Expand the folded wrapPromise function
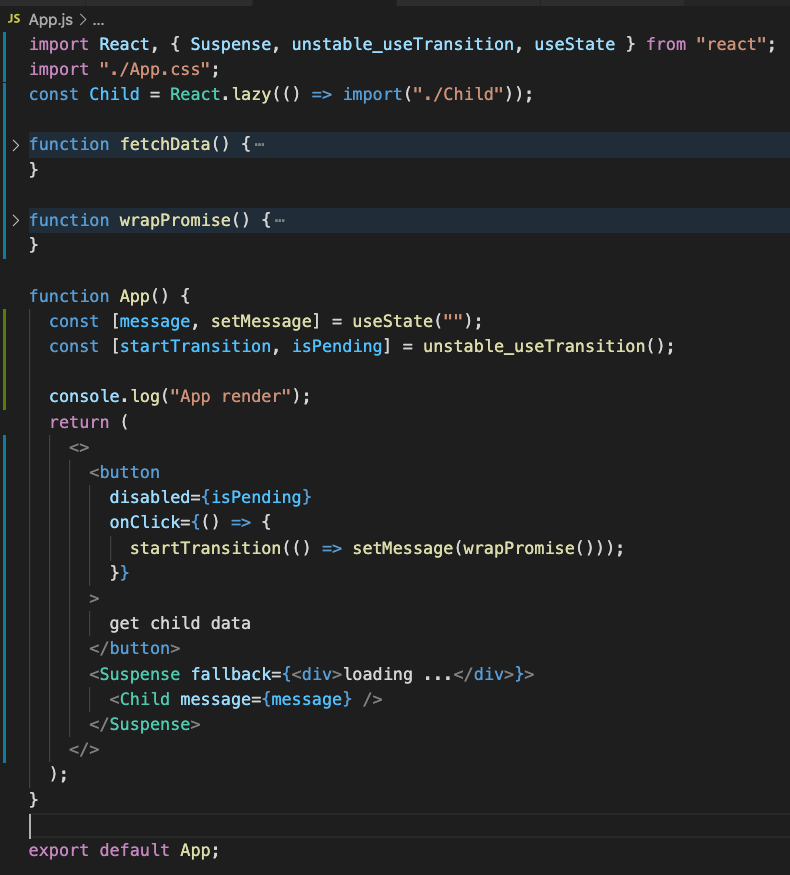790x875 pixels. pos(16,220)
